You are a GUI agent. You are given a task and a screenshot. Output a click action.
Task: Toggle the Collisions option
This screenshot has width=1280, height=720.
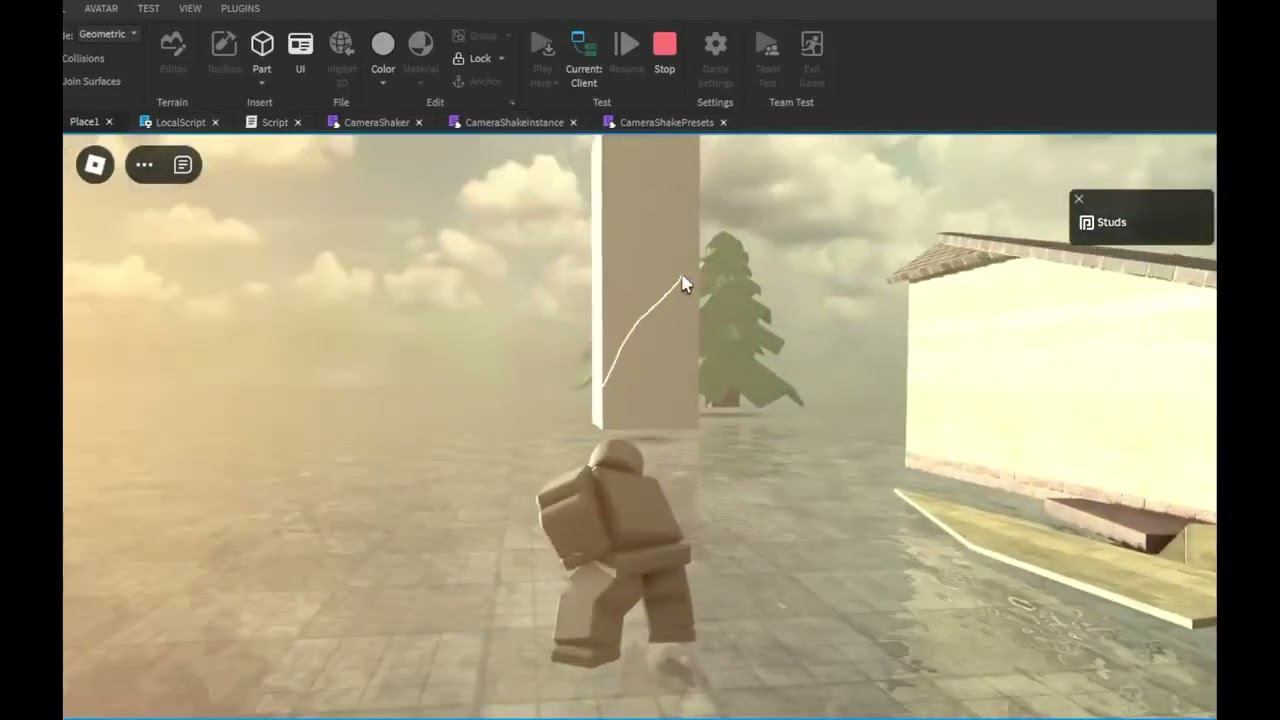83,58
